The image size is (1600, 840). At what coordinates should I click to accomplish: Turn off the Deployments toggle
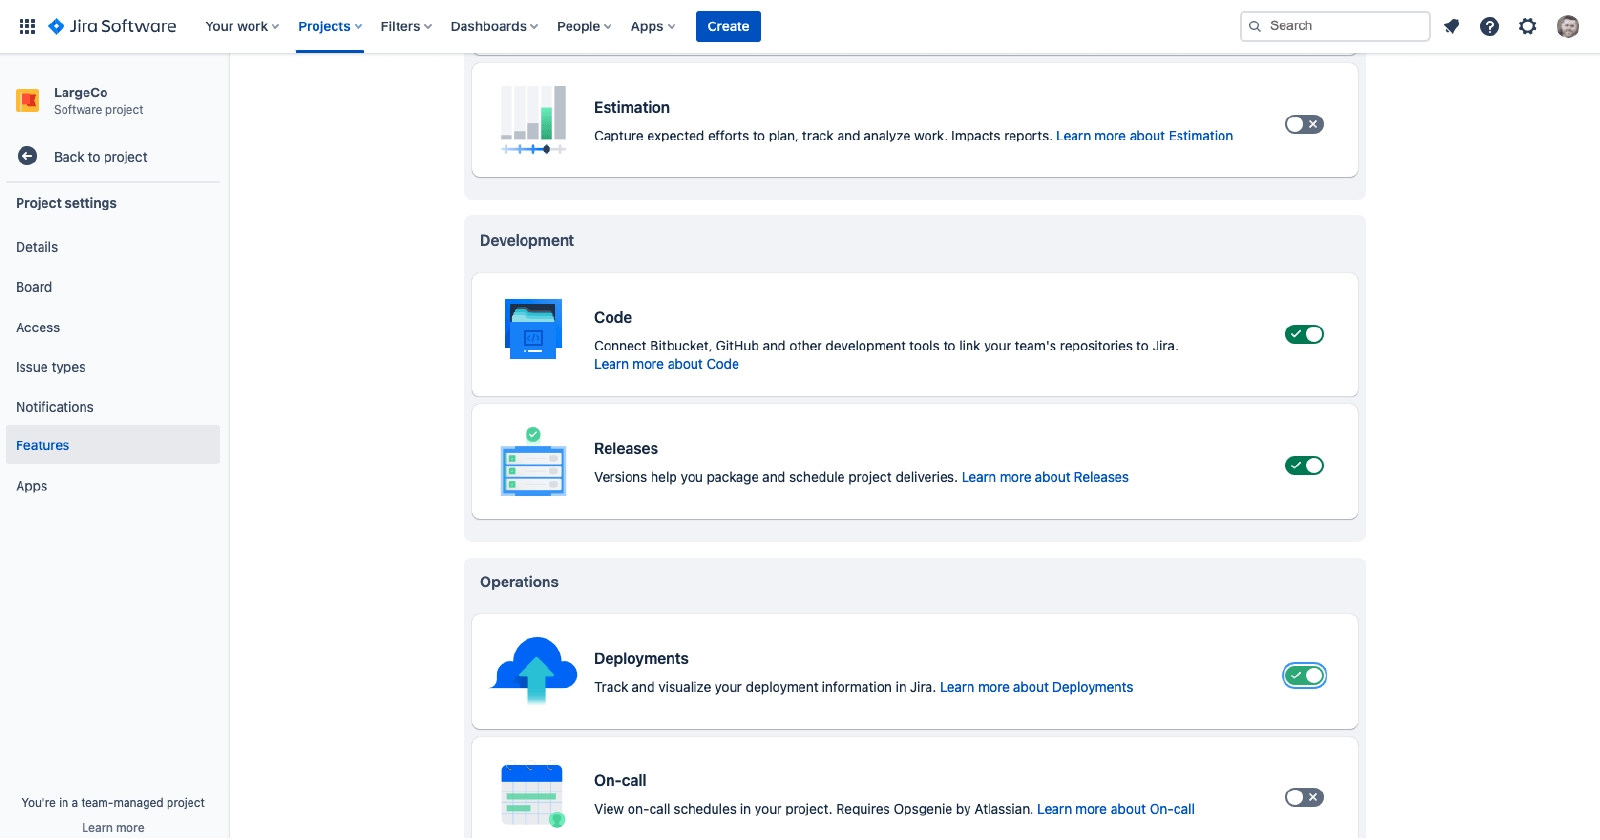(x=1304, y=676)
